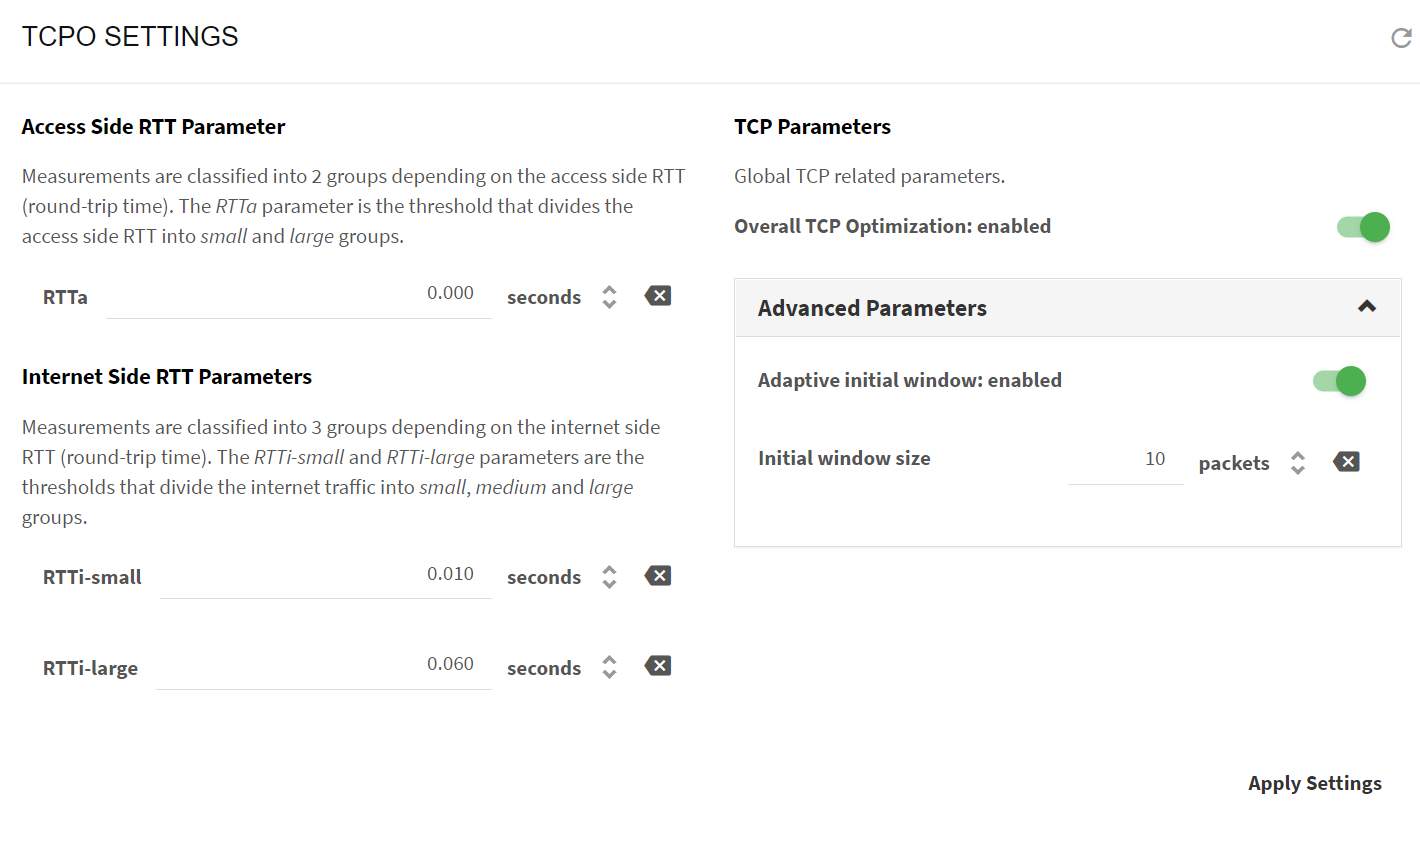Increase RTTi-large using the up stepper arrow
Screen dimensions: 1420x845
[609, 660]
